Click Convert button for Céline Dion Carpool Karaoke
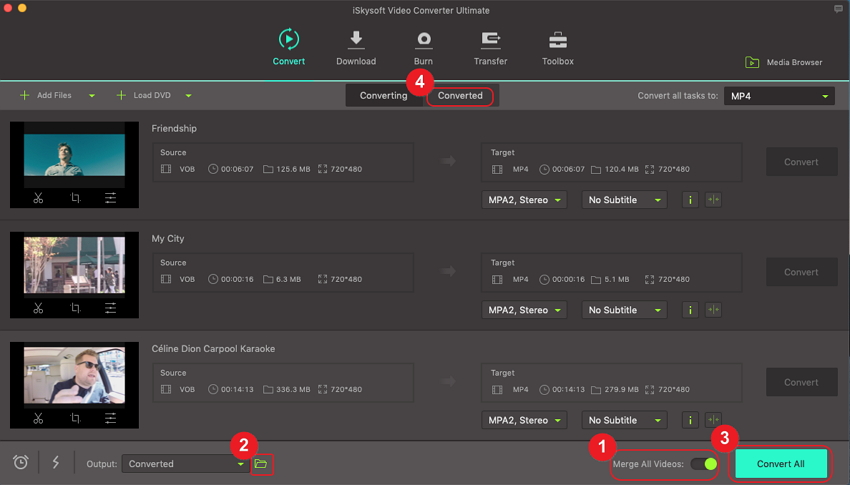The image size is (850, 485). pyautogui.click(x=800, y=382)
